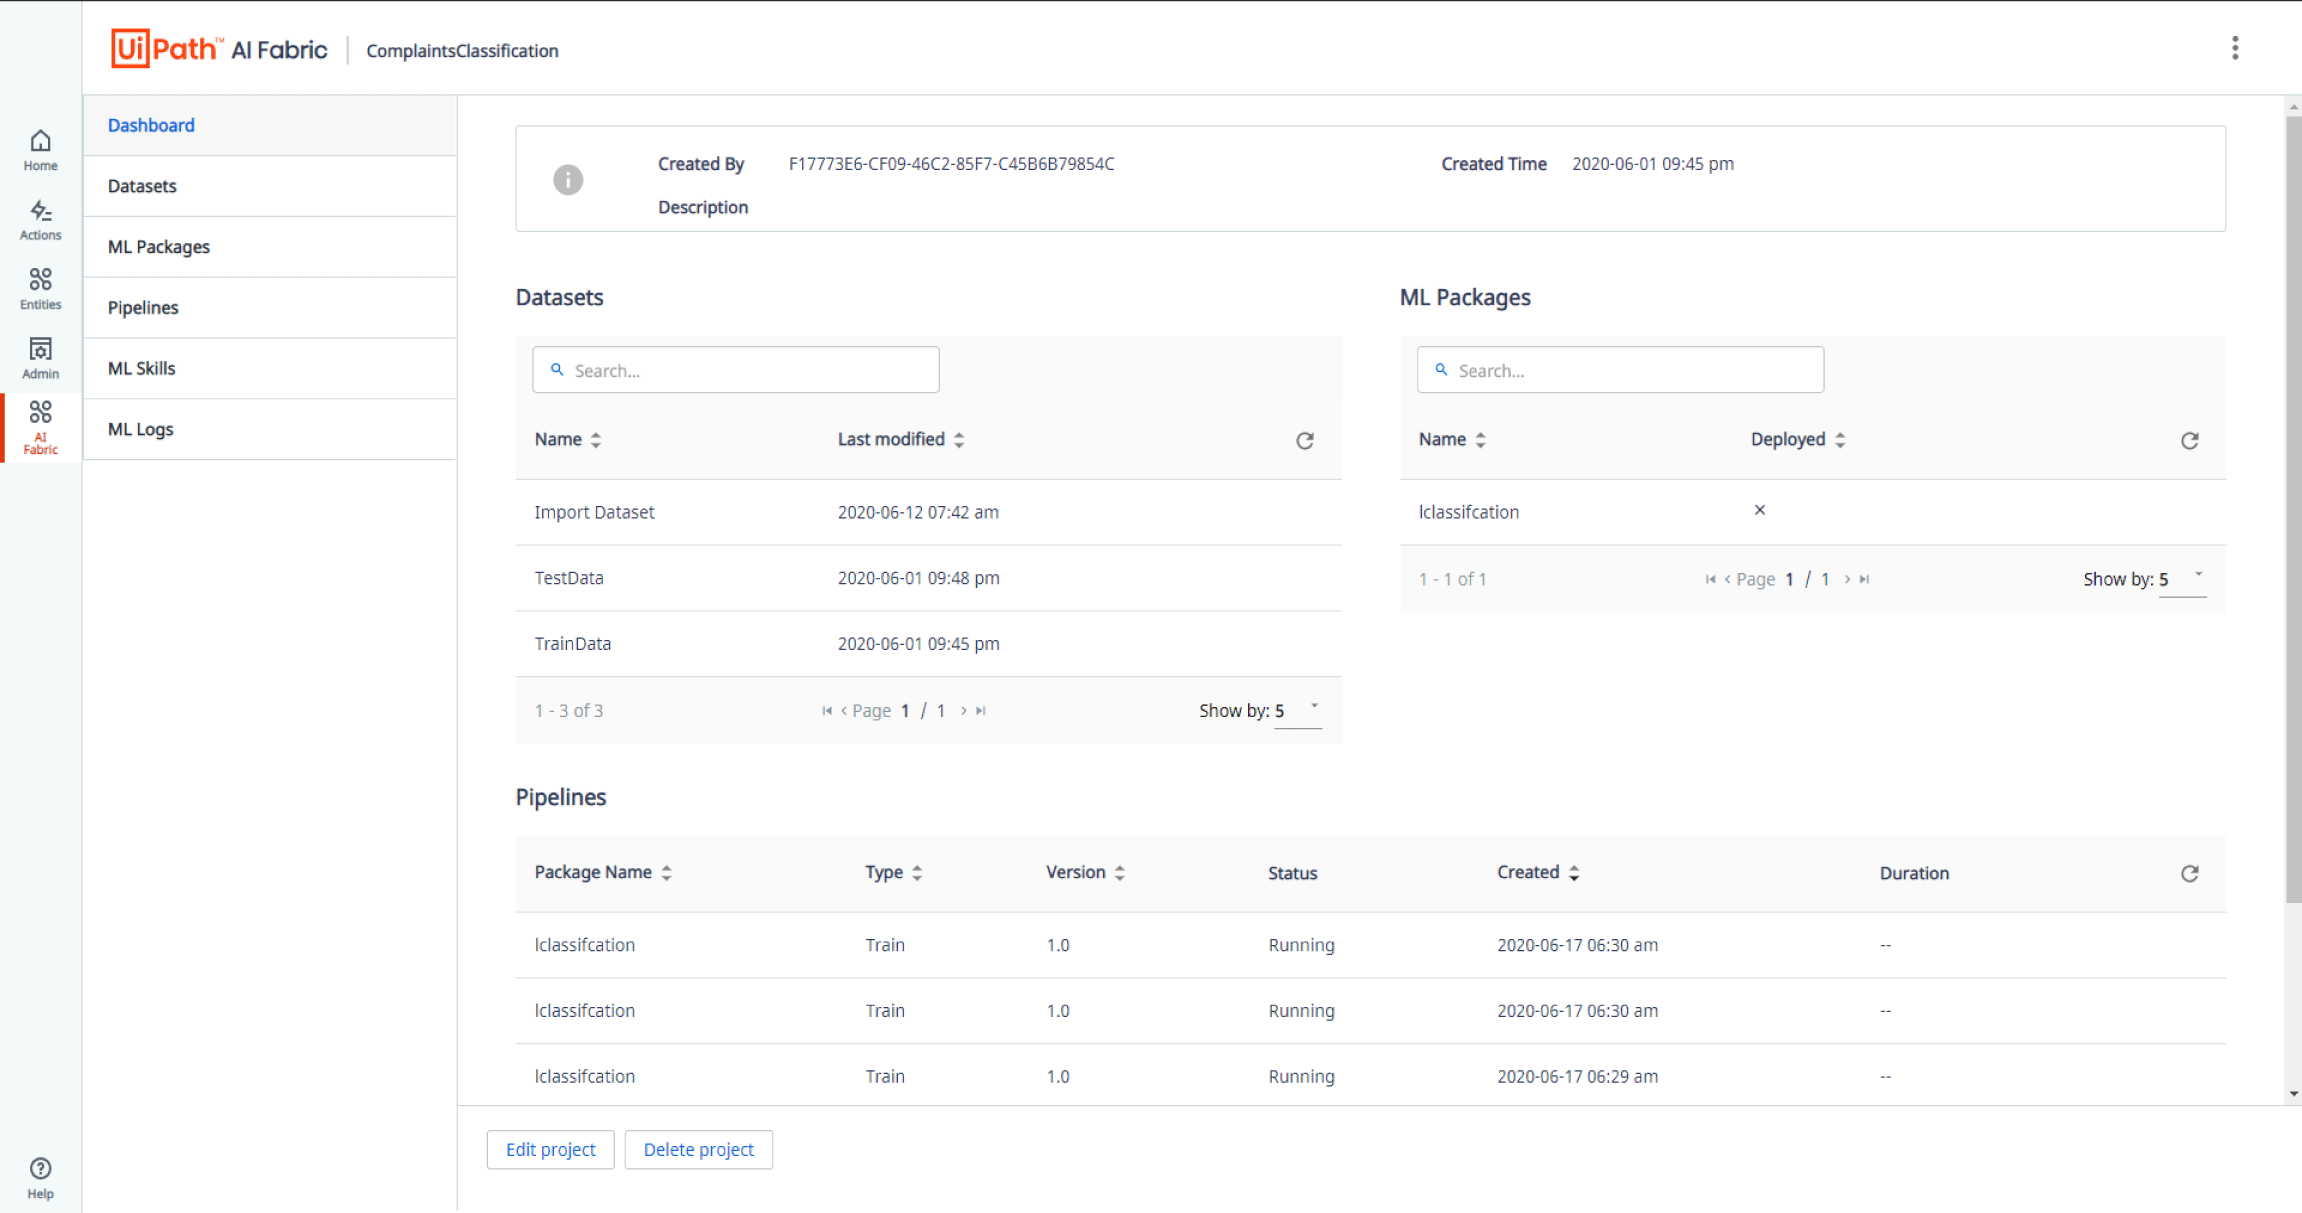Image resolution: width=2302 pixels, height=1213 pixels.
Task: Open the Admin sidebar icon
Action: 40,357
